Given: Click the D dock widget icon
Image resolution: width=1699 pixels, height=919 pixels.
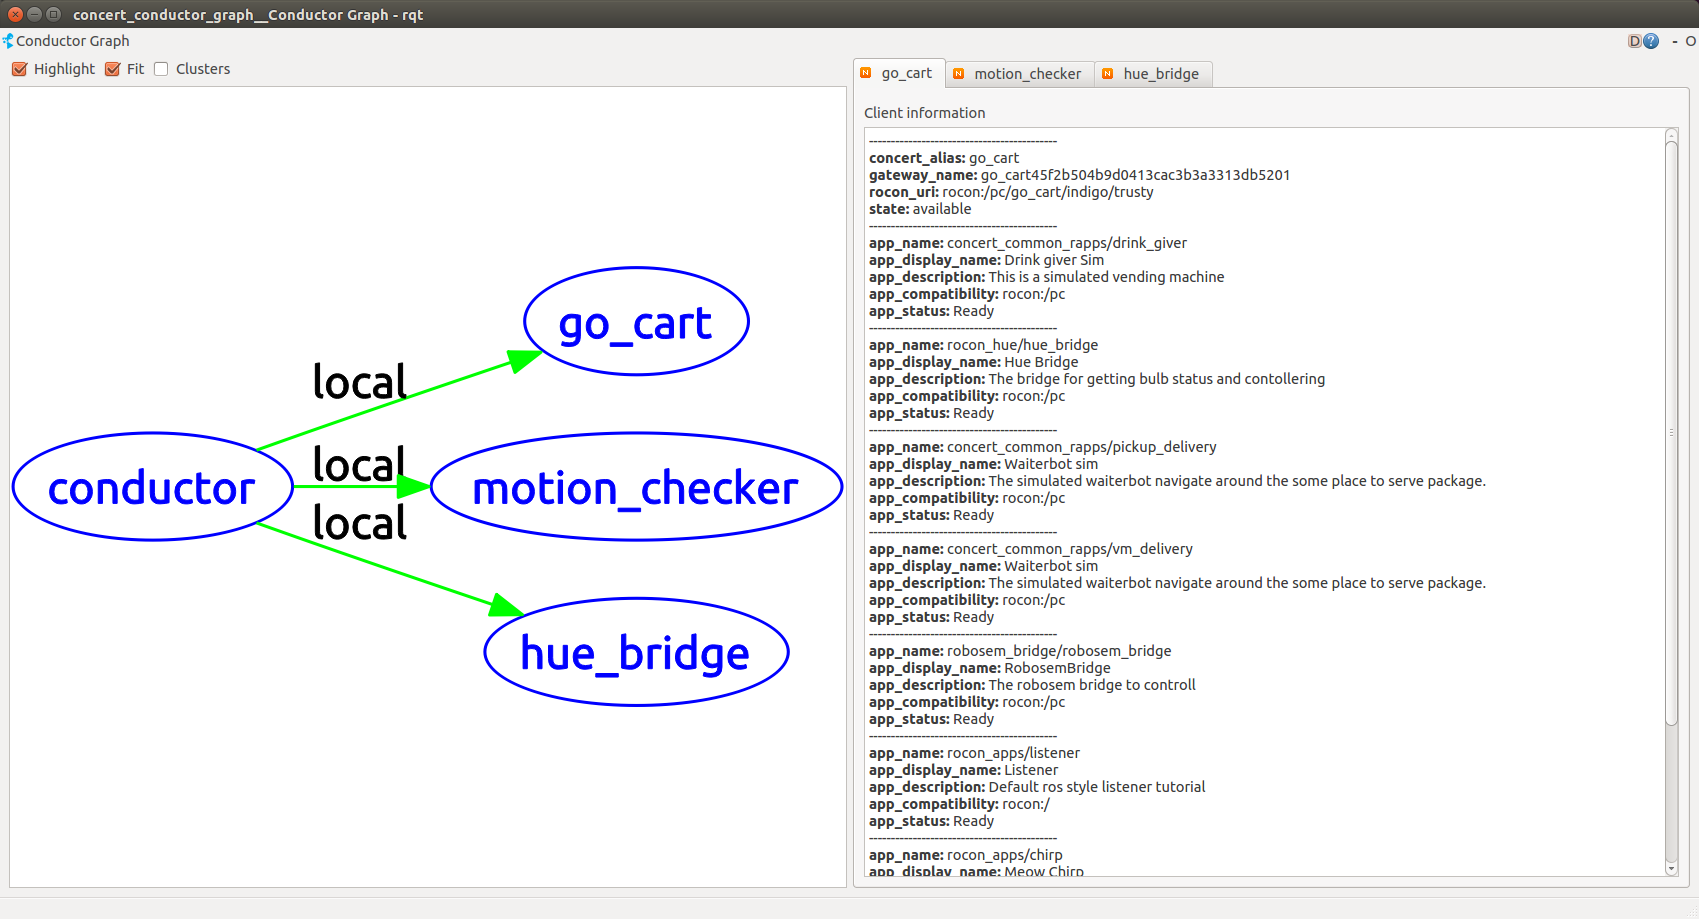Looking at the screenshot, I should pyautogui.click(x=1634, y=41).
